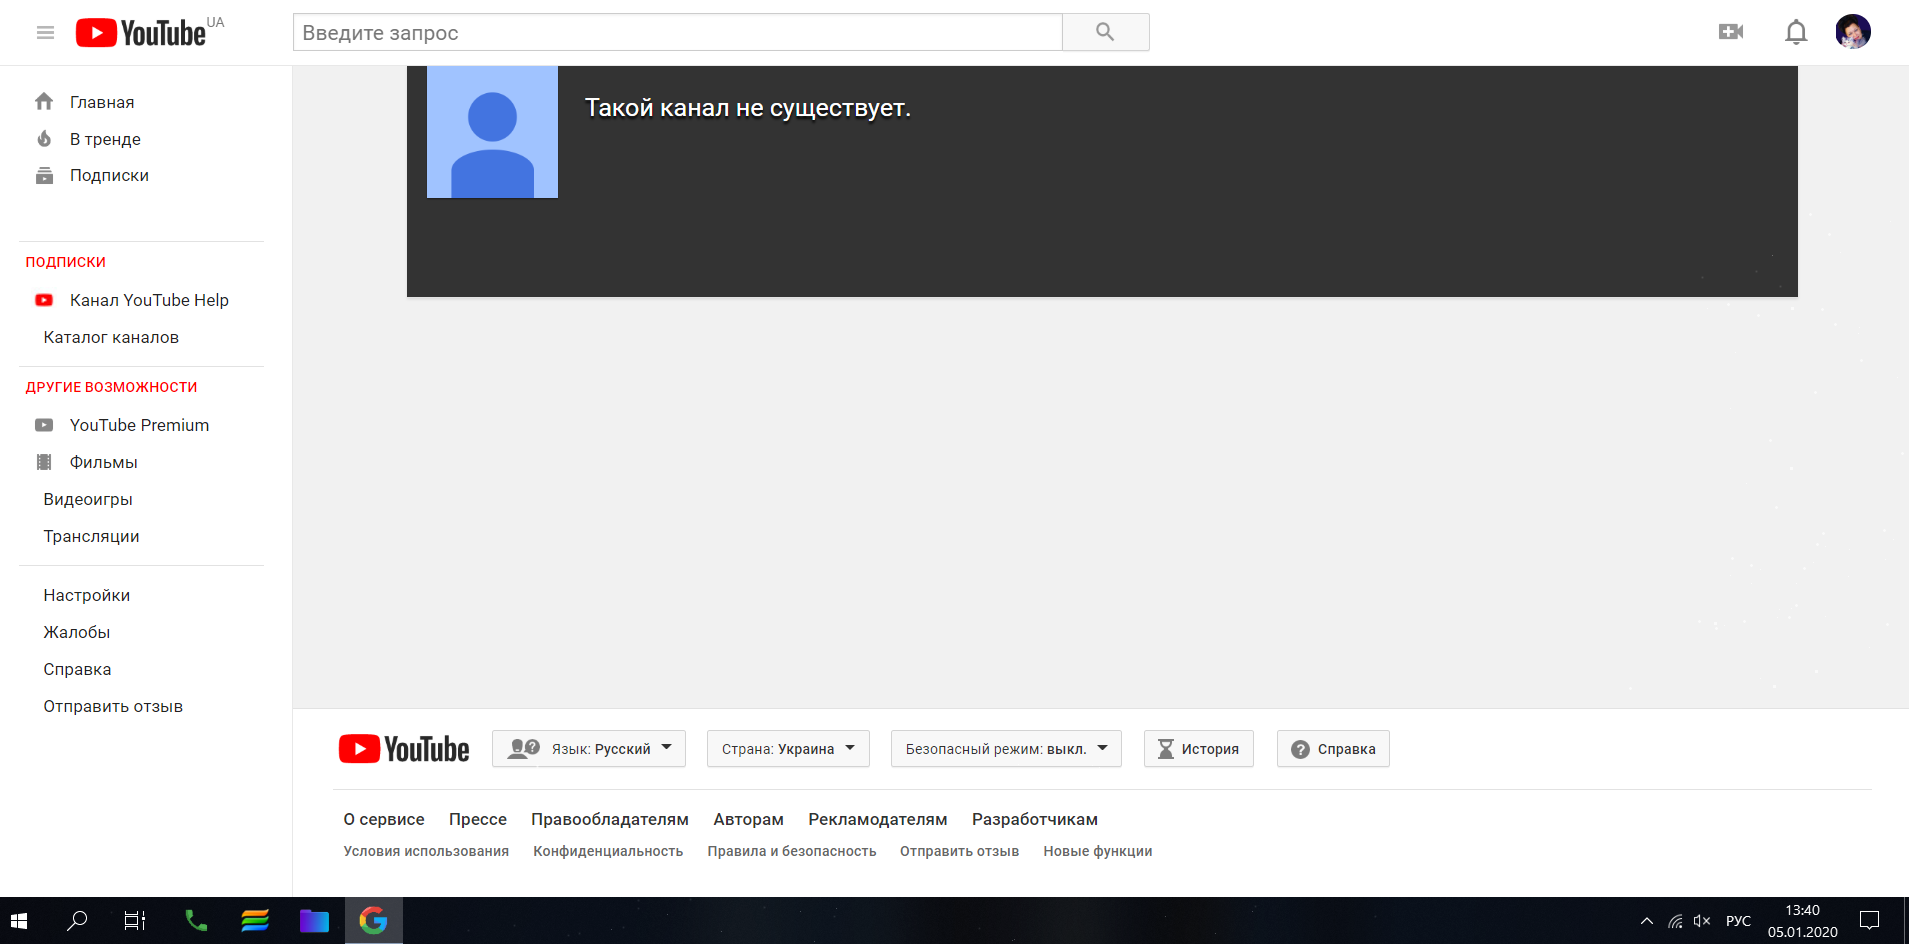Viewport: 1909px width, 944px height.
Task: Click the Главная home icon
Action: click(x=44, y=102)
